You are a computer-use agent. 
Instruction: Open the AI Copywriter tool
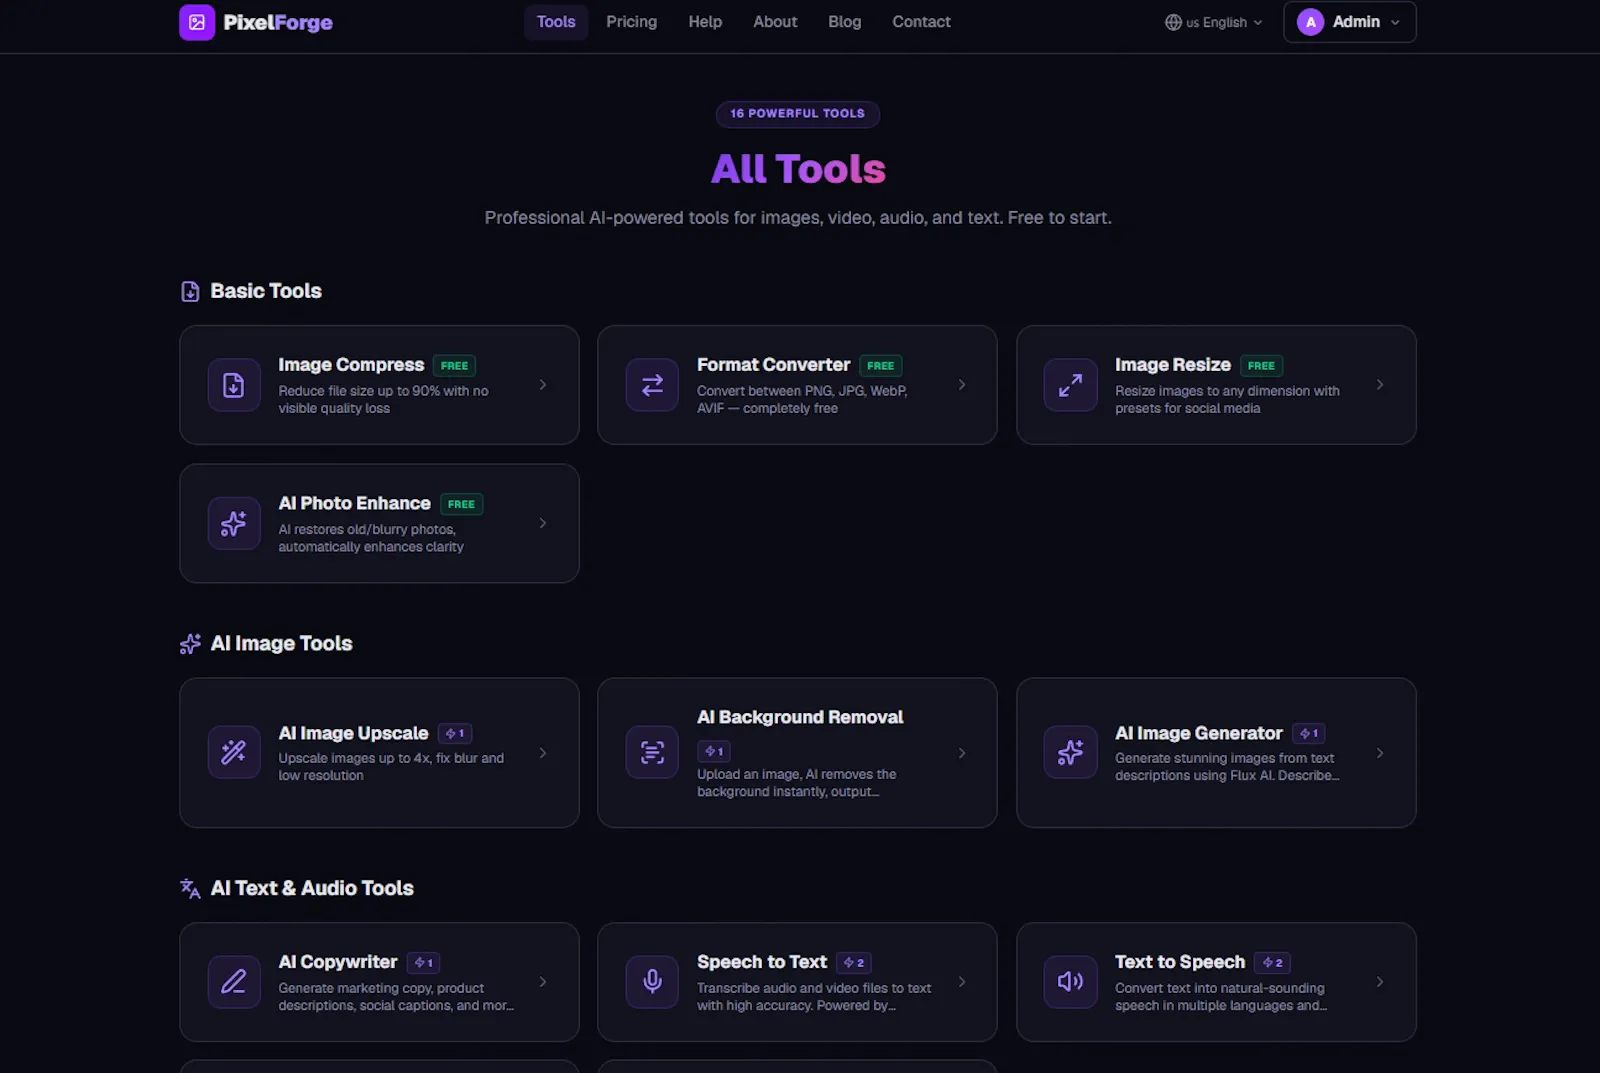pos(379,982)
